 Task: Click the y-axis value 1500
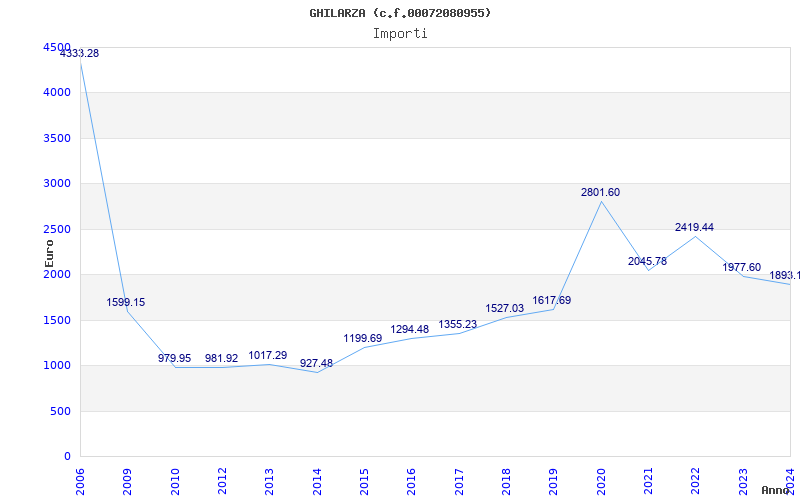click(x=57, y=320)
